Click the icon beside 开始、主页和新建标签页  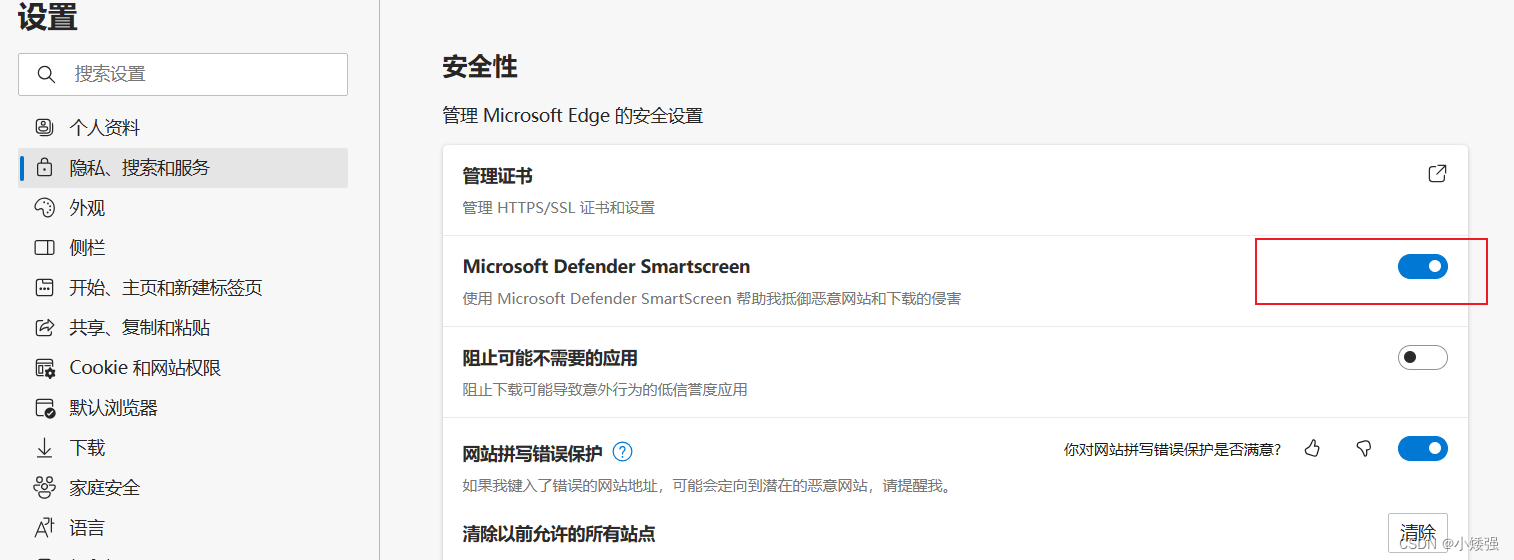(44, 288)
